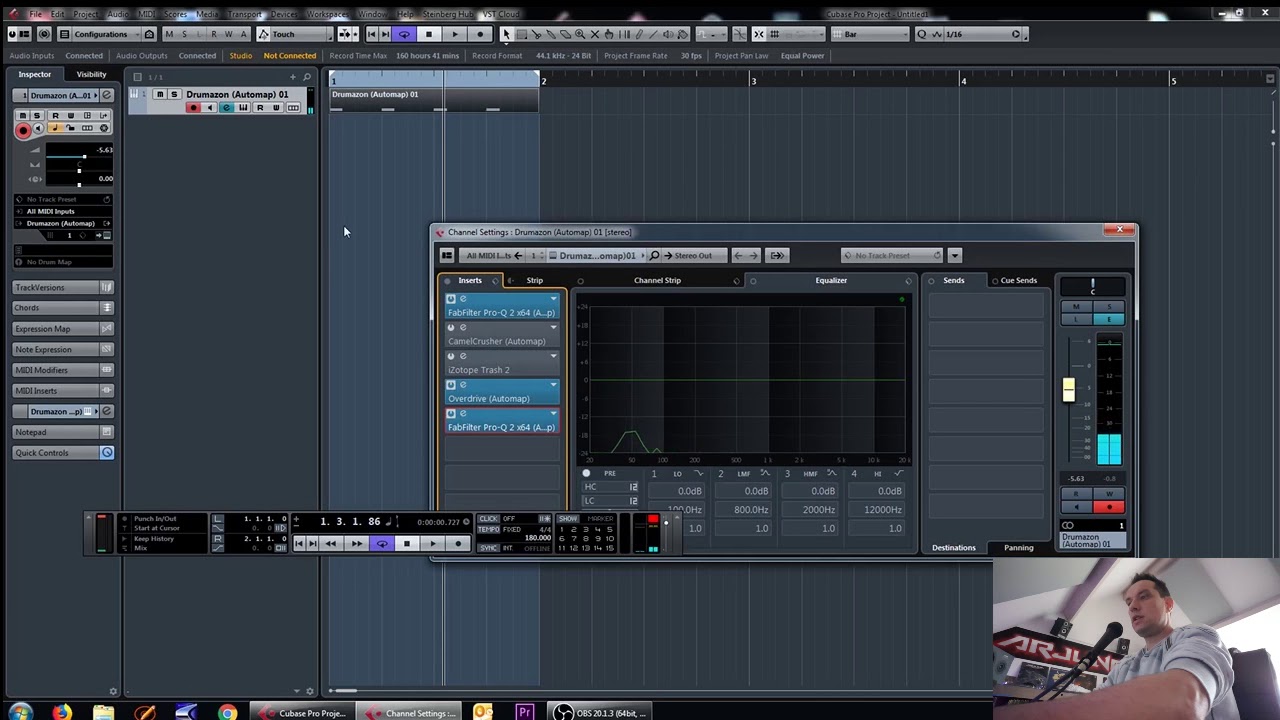Open Chrome from the taskbar

pos(228,712)
